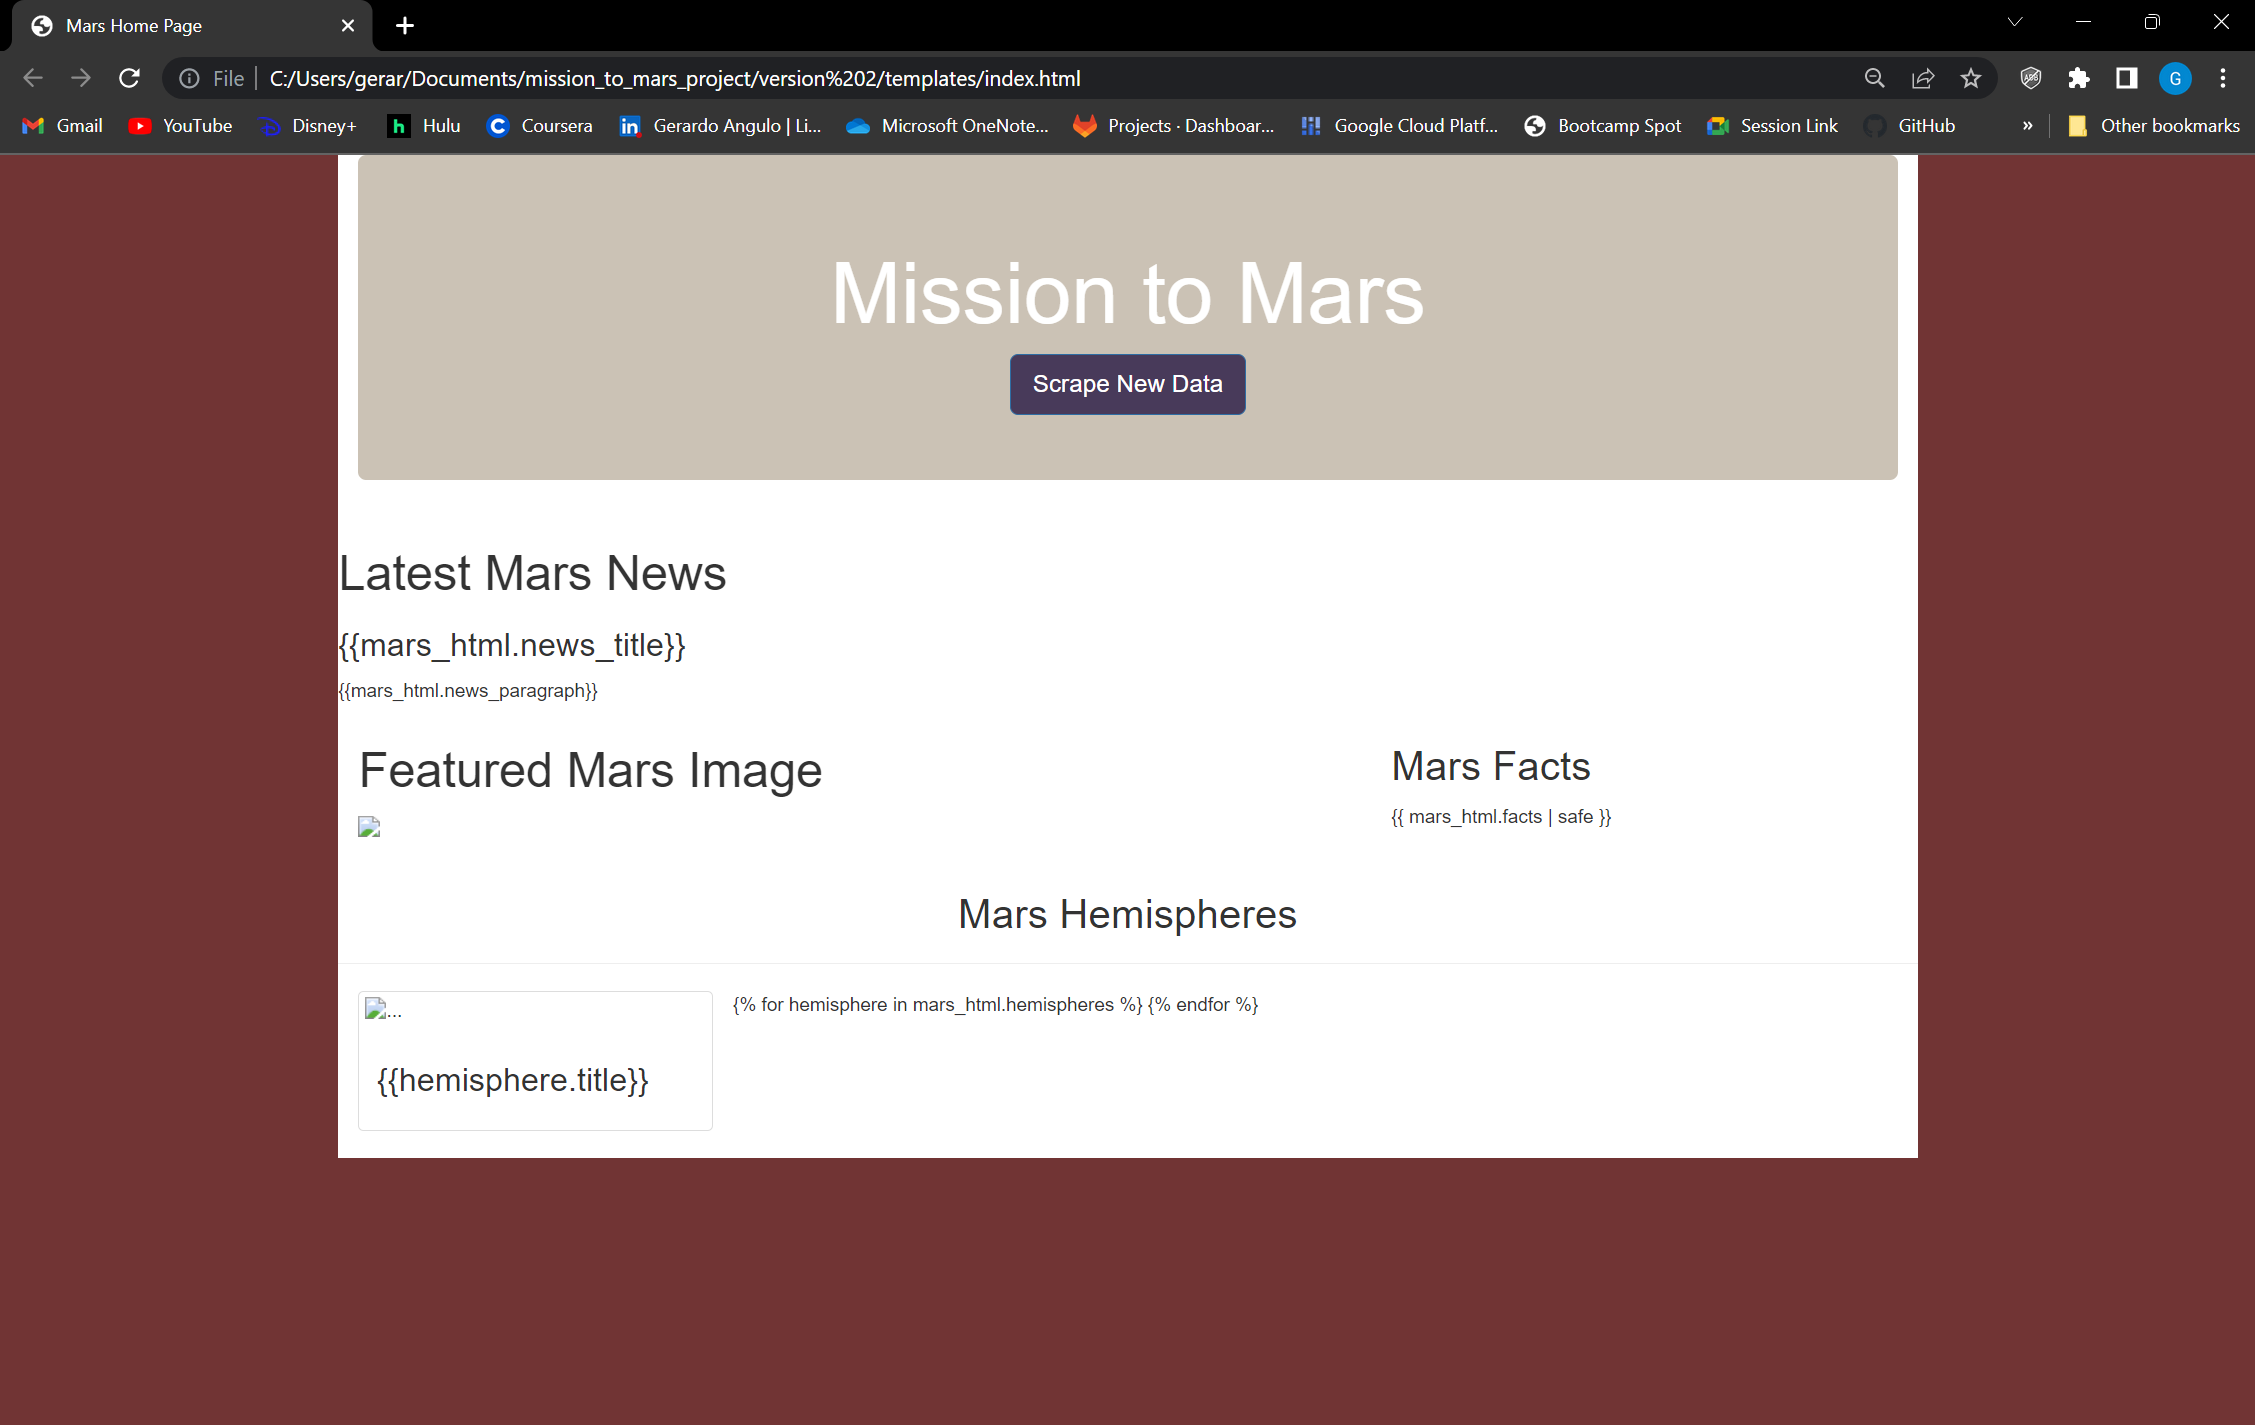Image resolution: width=2255 pixels, height=1425 pixels.
Task: Open the tab search dropdown chevron
Action: (x=2015, y=22)
